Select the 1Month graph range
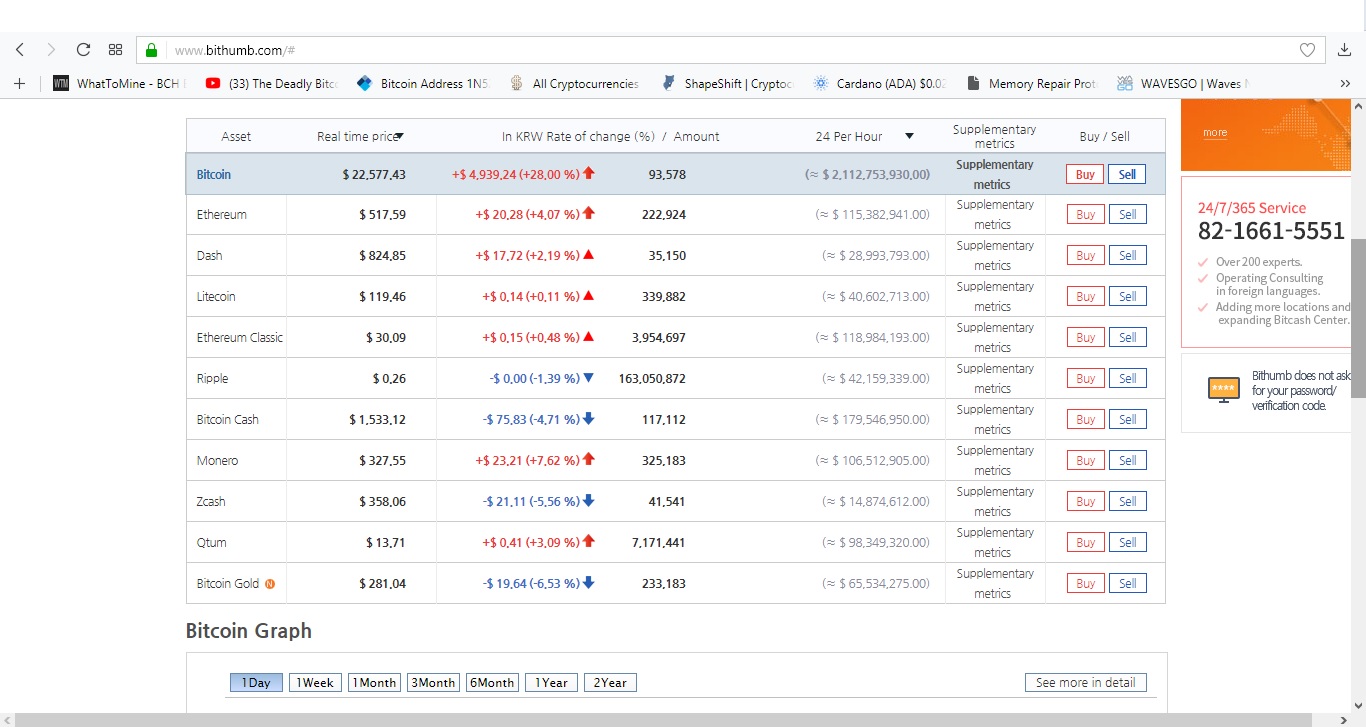 coord(374,683)
